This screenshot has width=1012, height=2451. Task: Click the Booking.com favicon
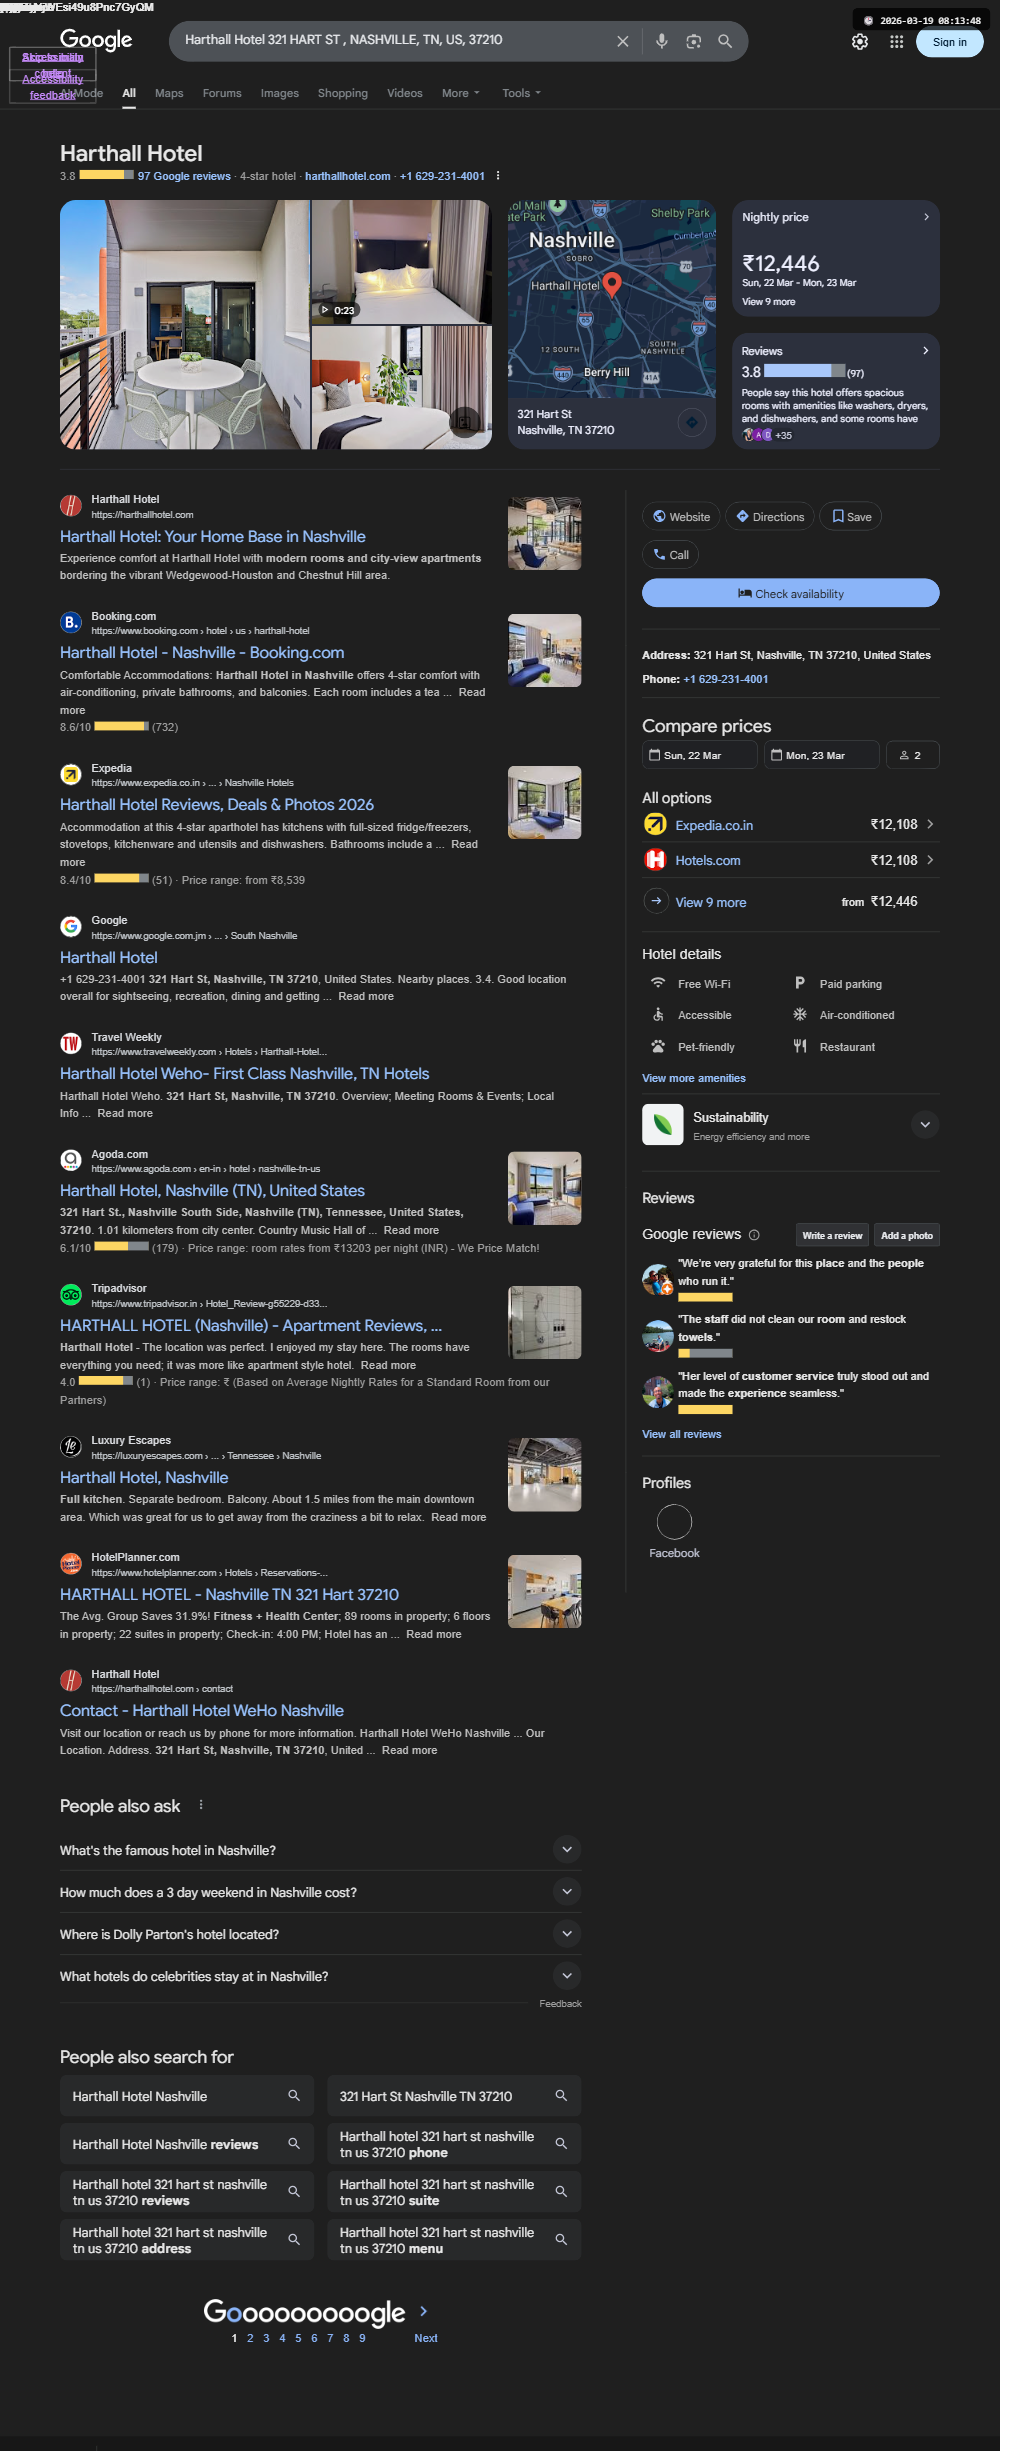71,622
